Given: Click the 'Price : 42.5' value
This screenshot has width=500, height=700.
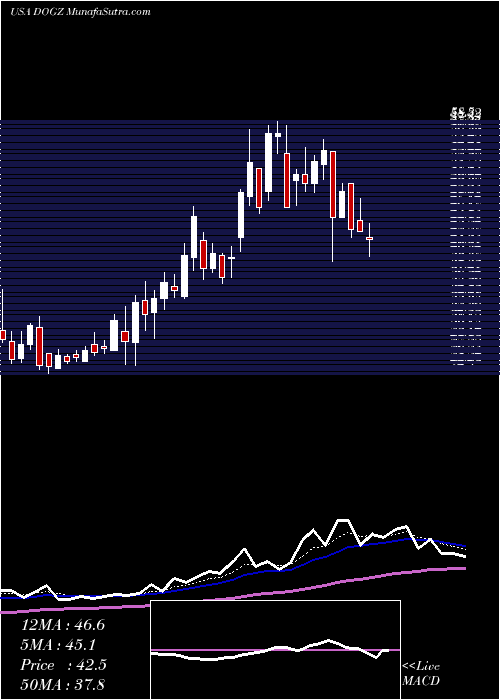Looking at the screenshot, I should [63, 665].
